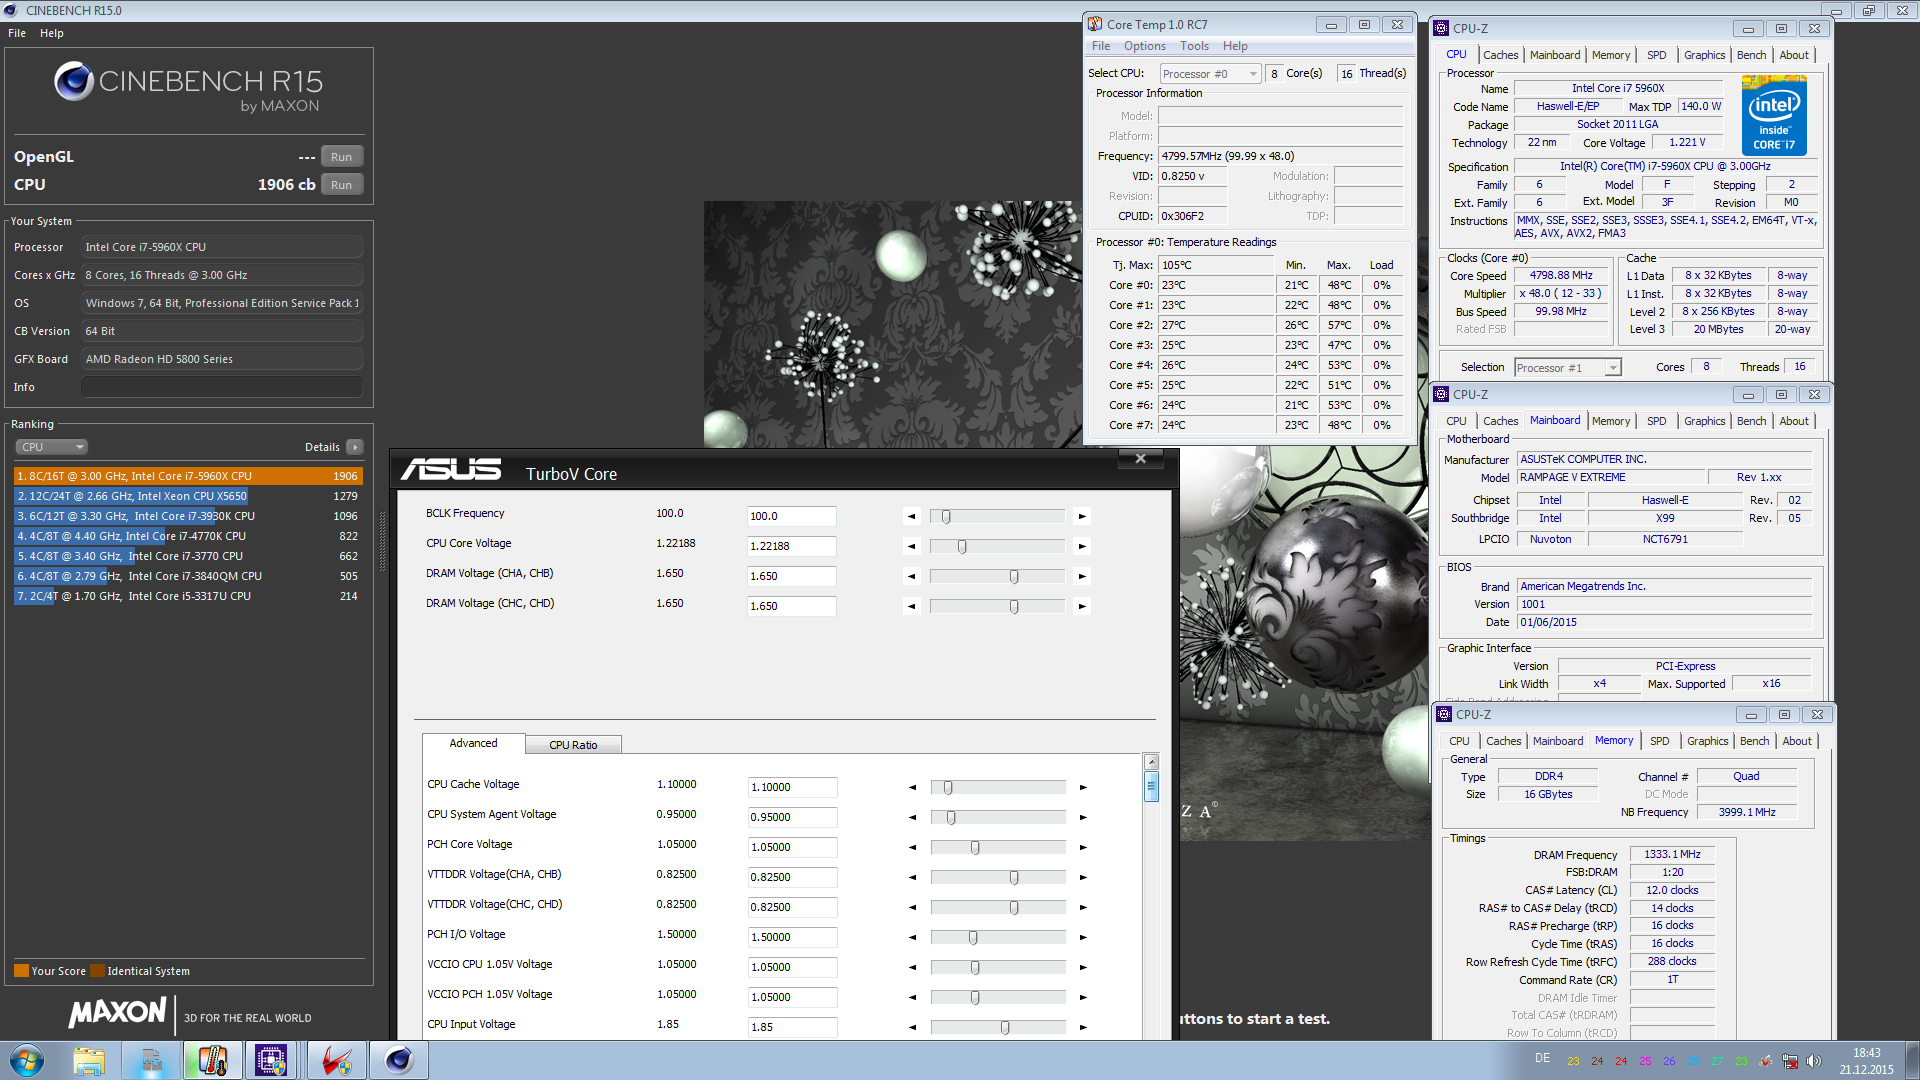
Task: Click the CPU Input Voltage slider handle
Action: click(1005, 1028)
